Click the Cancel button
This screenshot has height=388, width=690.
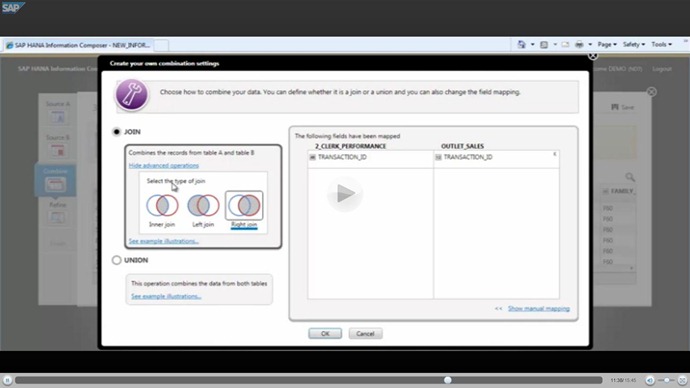[x=365, y=333]
